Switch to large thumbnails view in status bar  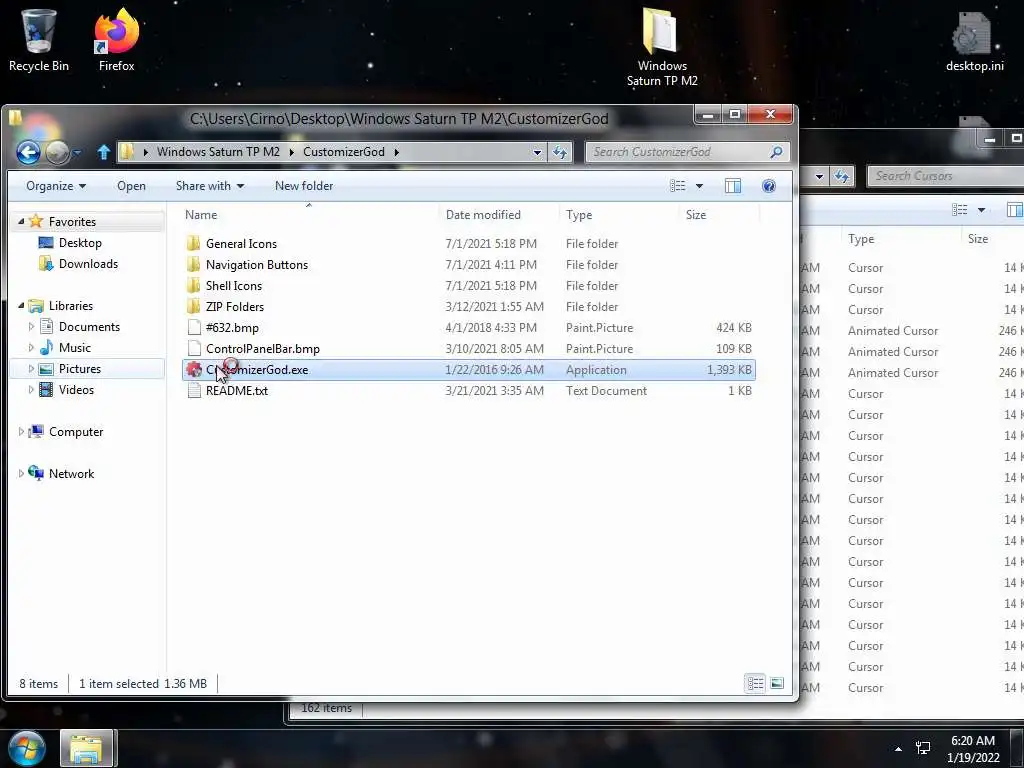[x=776, y=683]
